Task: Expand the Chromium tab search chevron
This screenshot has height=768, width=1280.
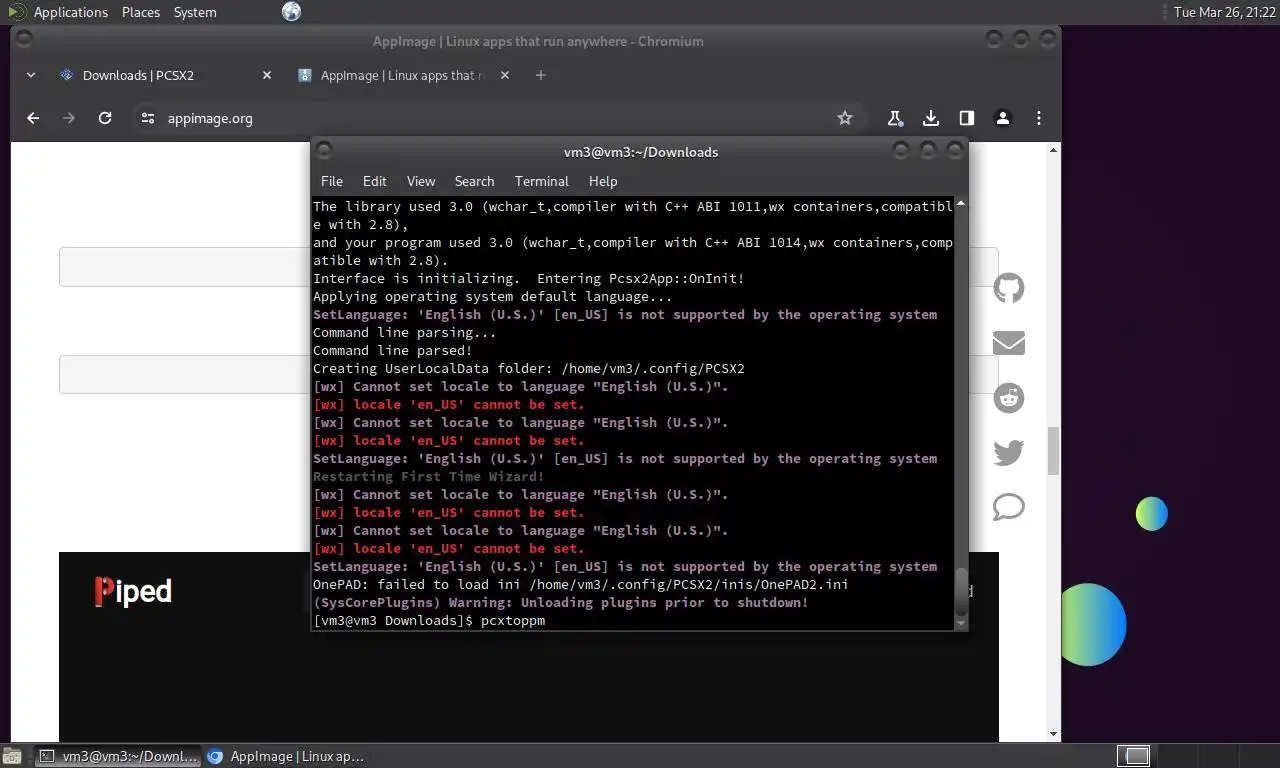Action: [31, 75]
